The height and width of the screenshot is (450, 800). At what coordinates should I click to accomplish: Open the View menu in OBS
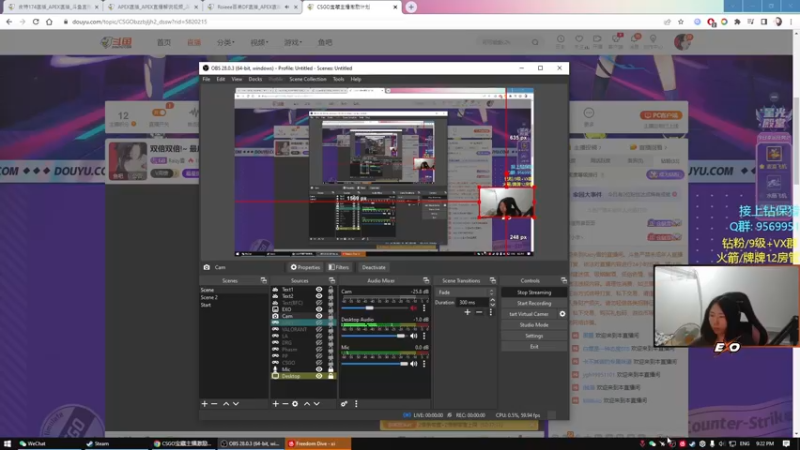[237, 79]
